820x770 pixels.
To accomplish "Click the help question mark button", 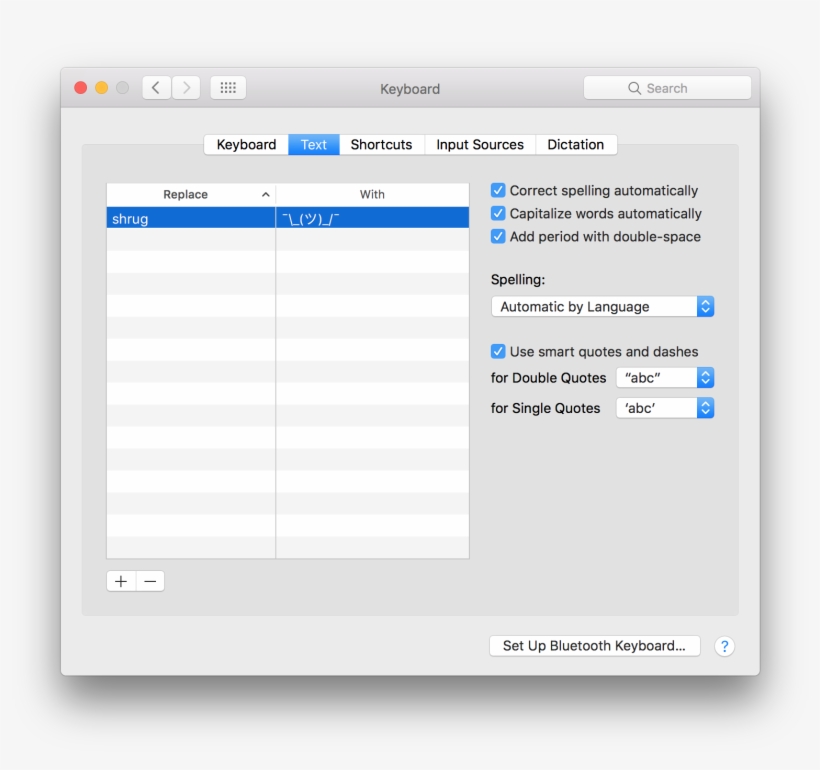I will click(723, 645).
